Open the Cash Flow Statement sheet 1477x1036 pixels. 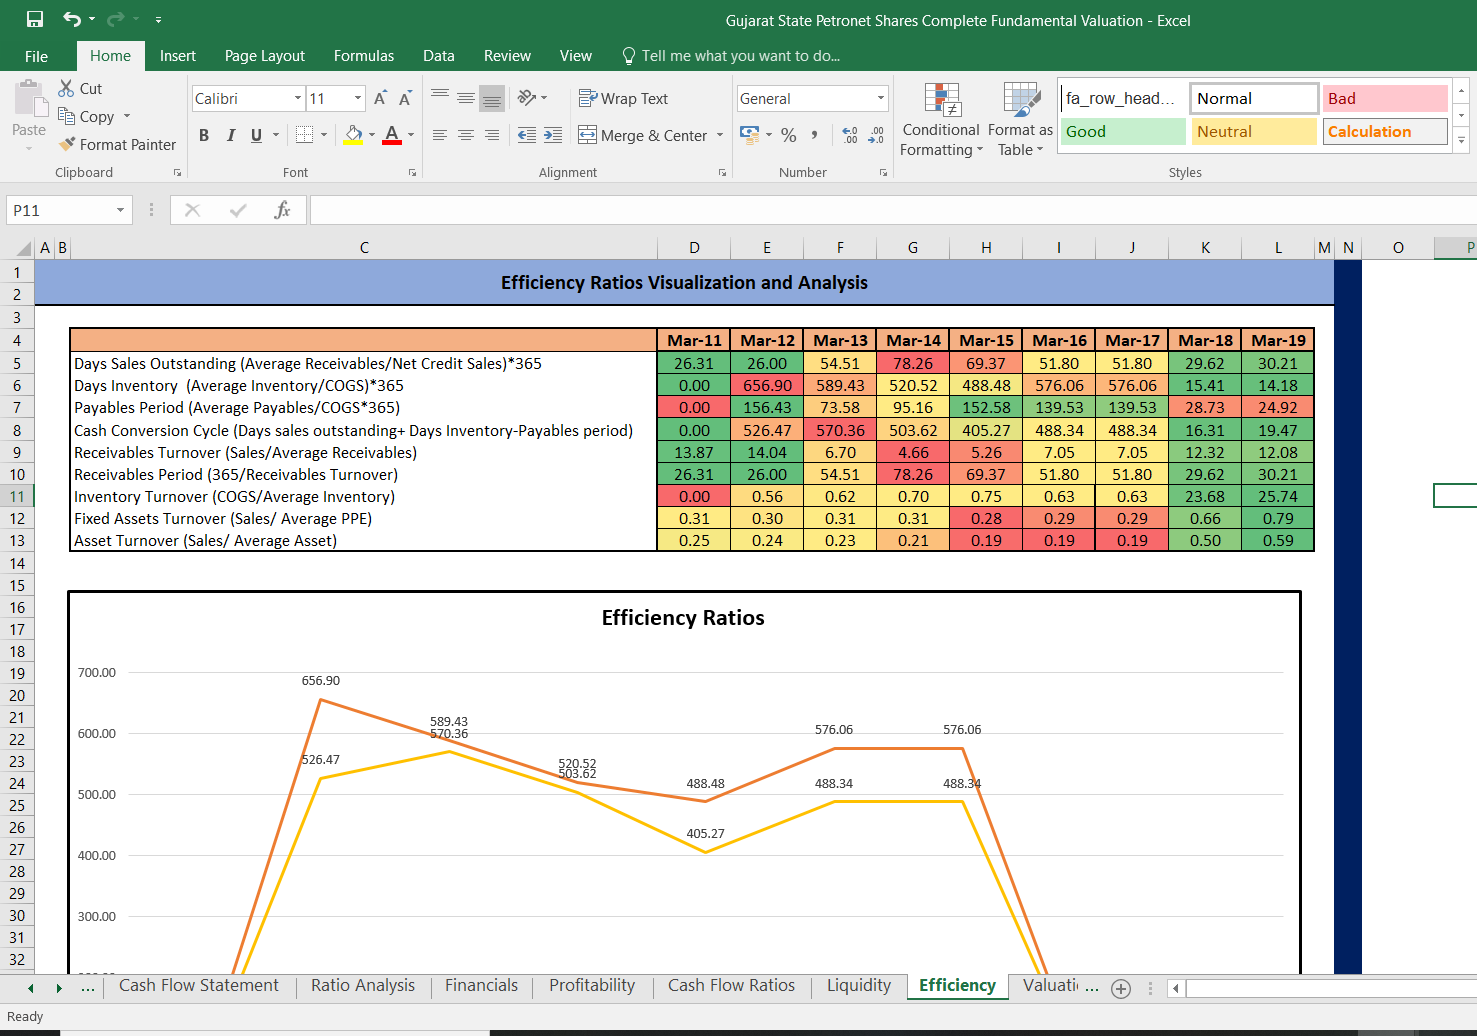[x=199, y=985]
